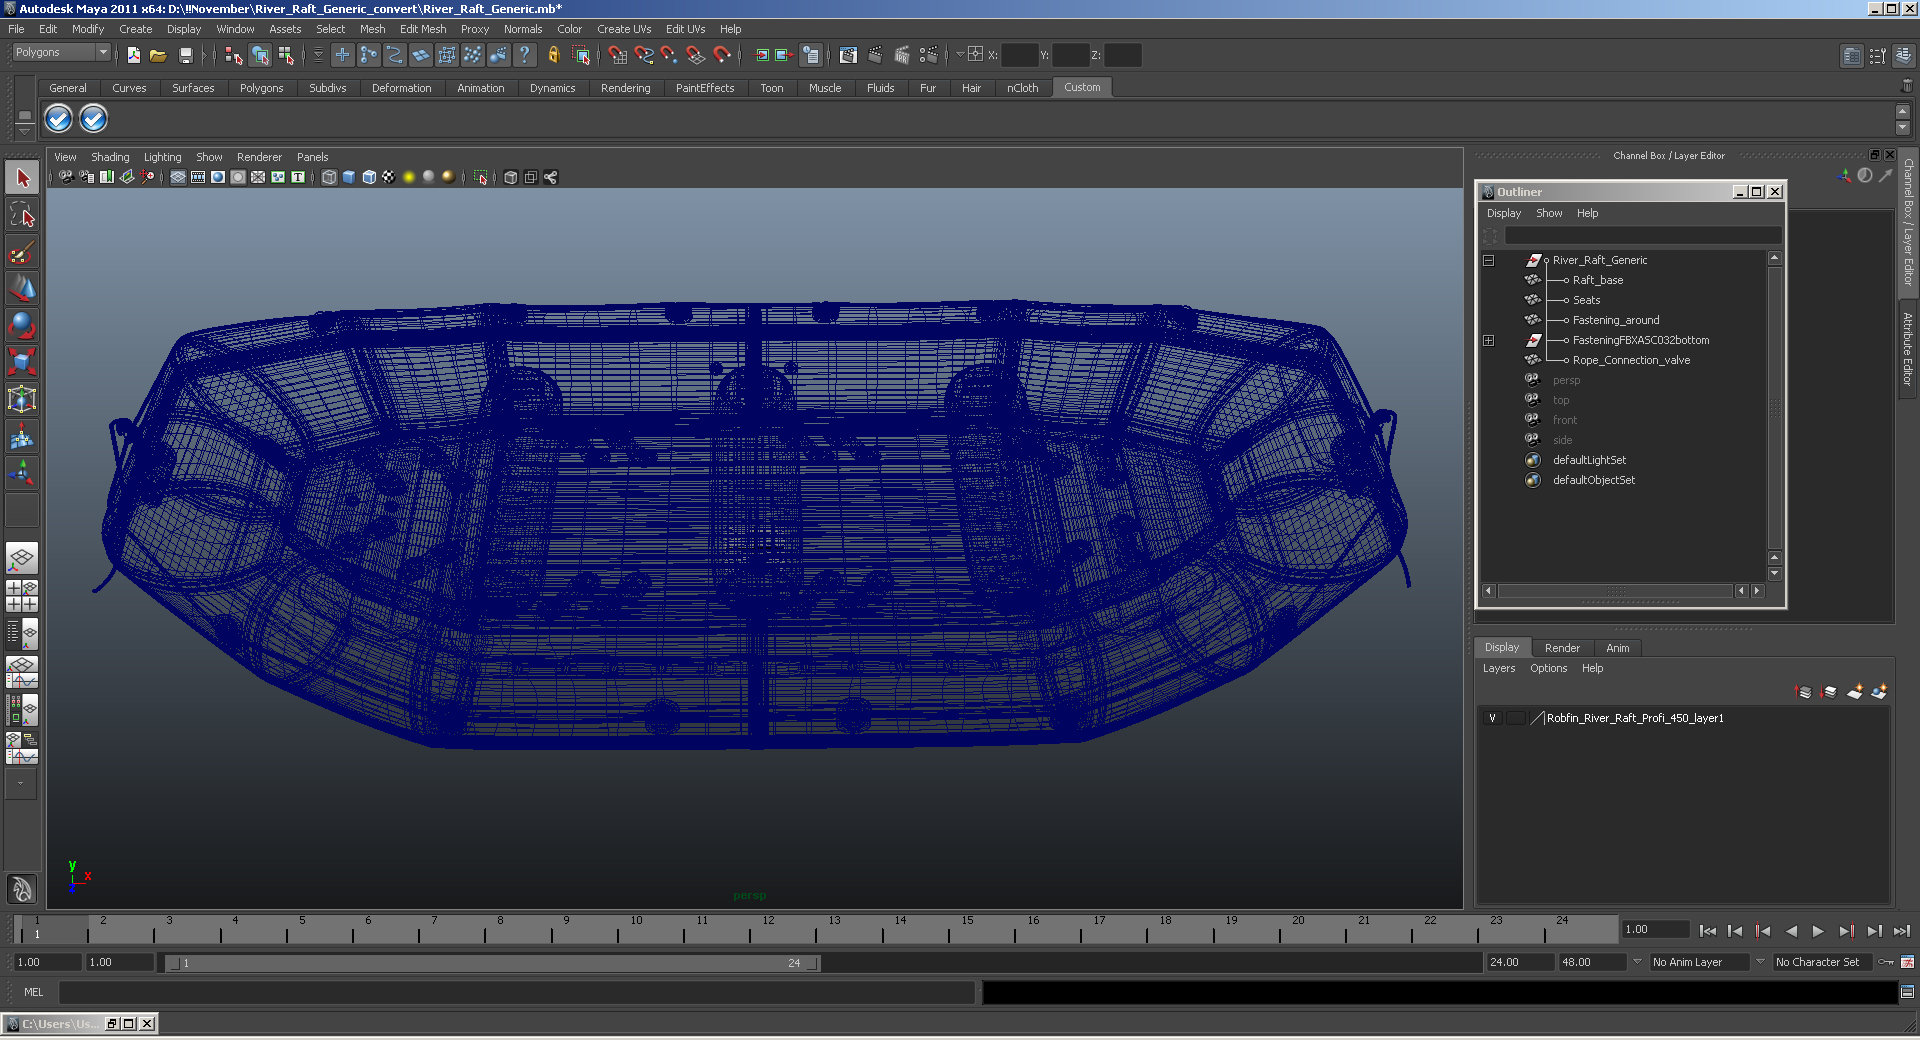Viewport: 1920px width, 1040px height.
Task: Open a scene with folder icon
Action: pyautogui.click(x=158, y=55)
